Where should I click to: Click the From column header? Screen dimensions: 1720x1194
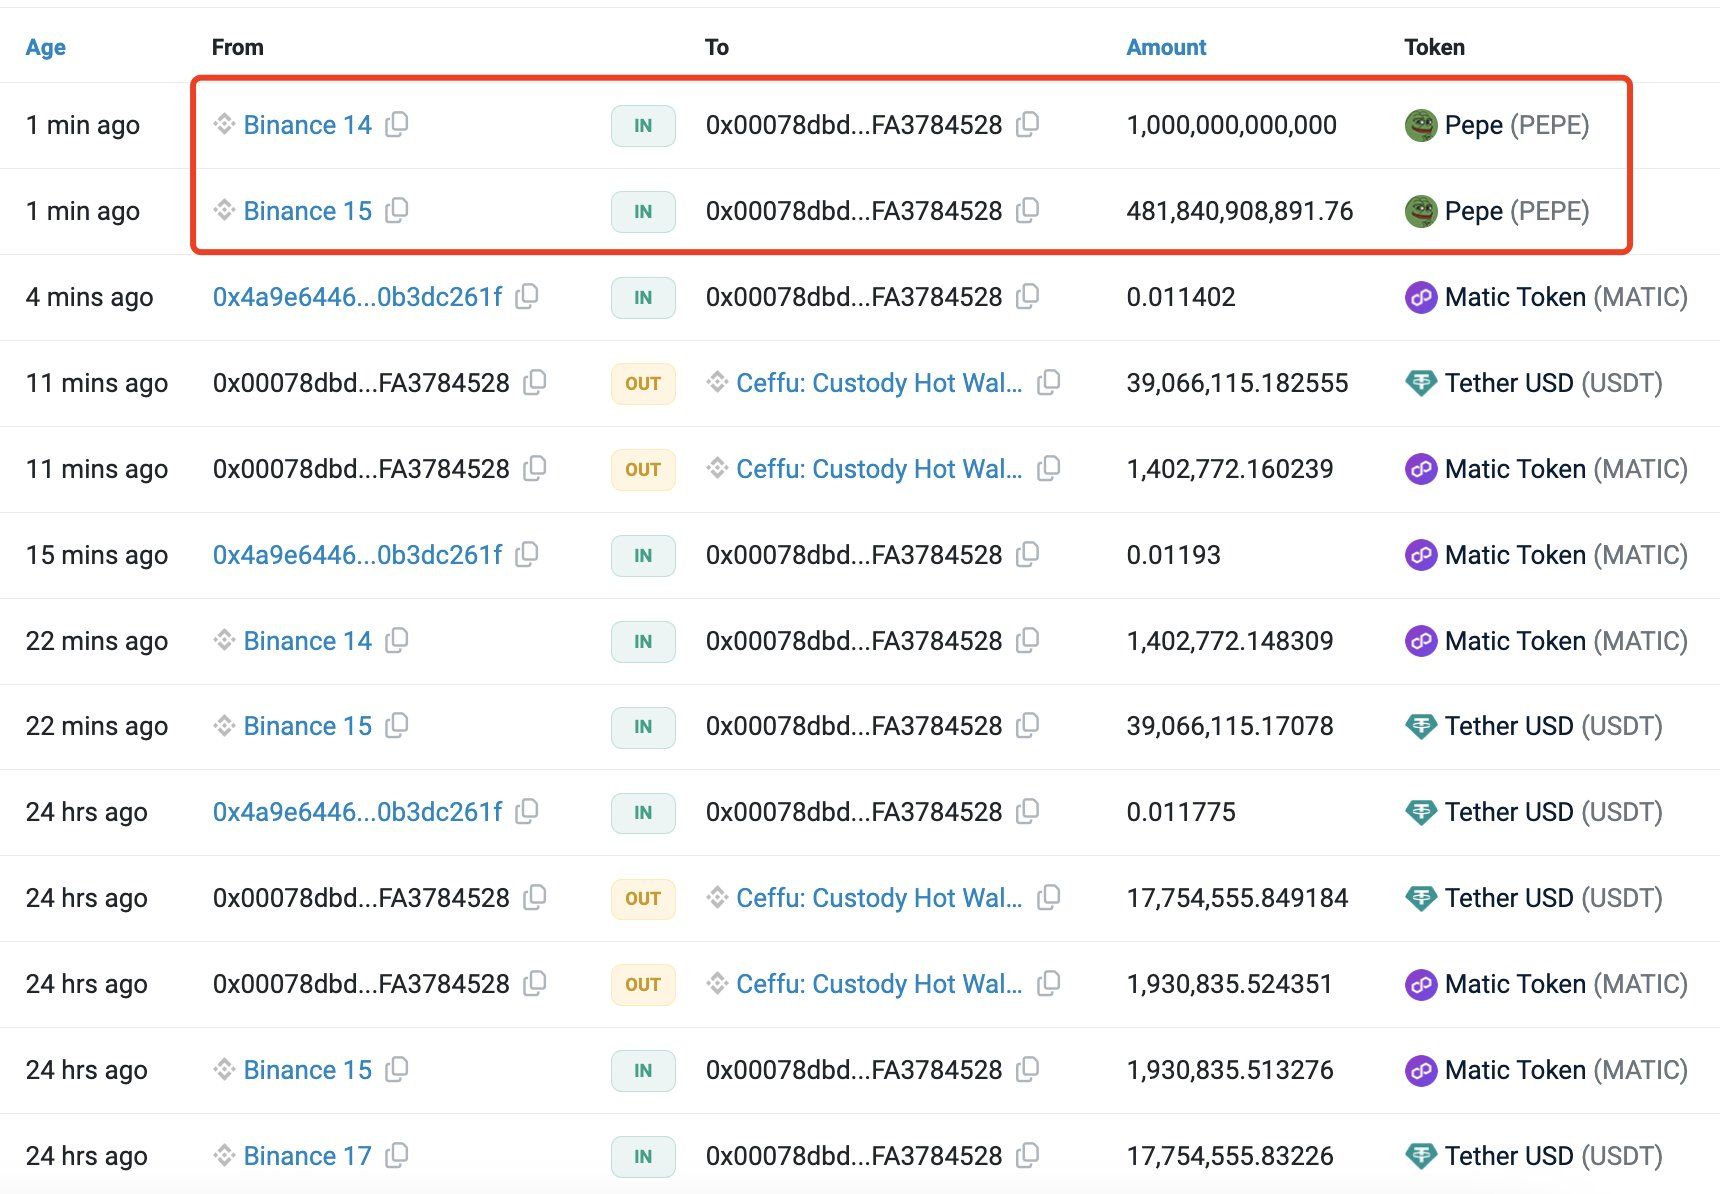tap(238, 47)
